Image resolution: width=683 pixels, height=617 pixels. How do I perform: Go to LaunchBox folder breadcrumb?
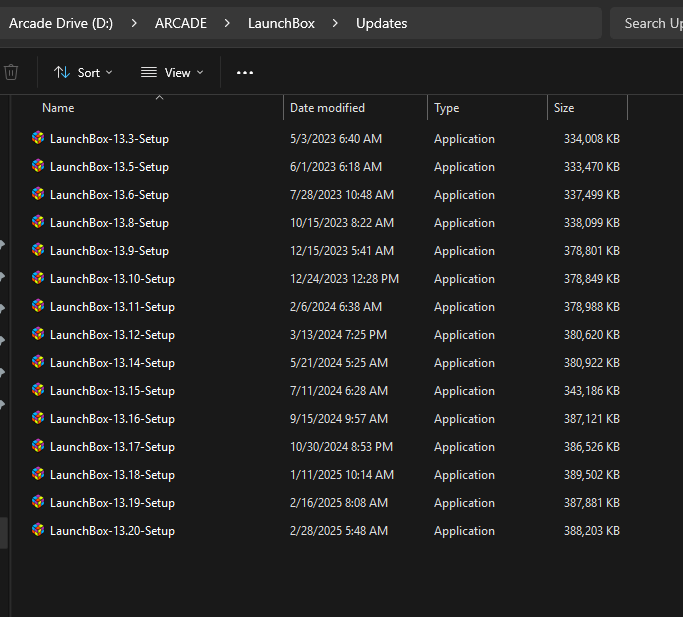click(x=281, y=23)
